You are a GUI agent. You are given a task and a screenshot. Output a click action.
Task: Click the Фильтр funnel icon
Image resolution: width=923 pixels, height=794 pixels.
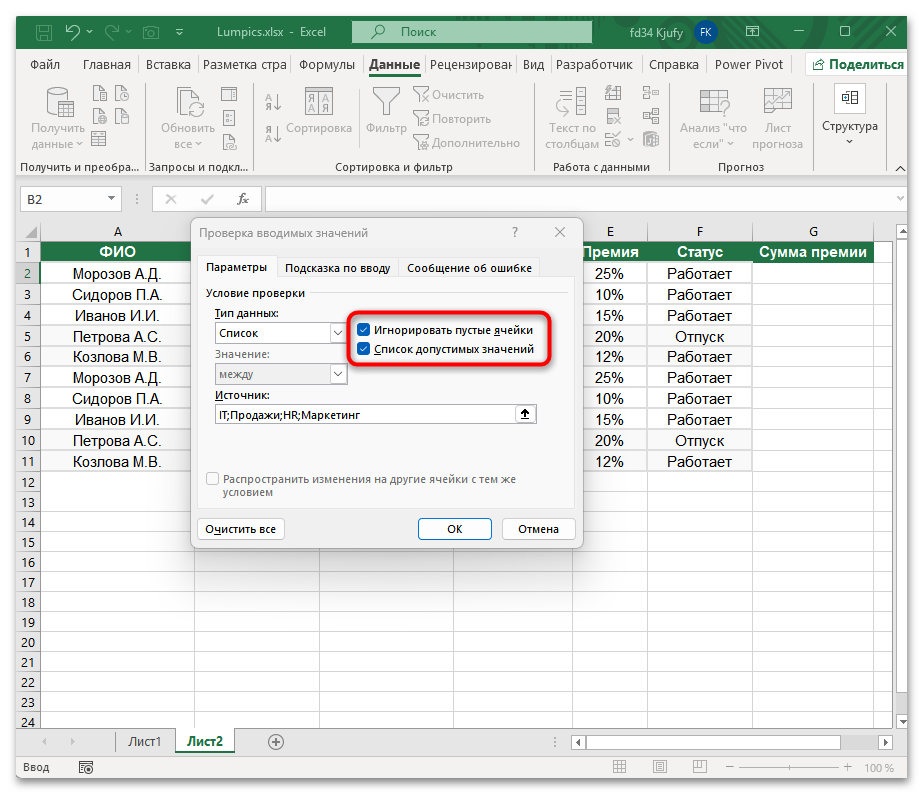pyautogui.click(x=386, y=102)
